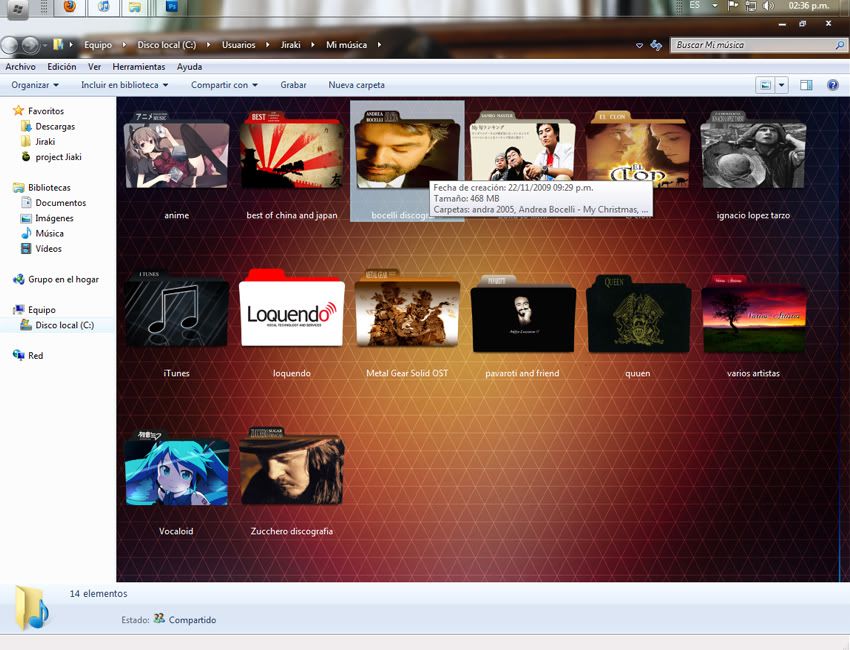The width and height of the screenshot is (850, 650).
Task: Open Vídeos library
Action: 48,248
